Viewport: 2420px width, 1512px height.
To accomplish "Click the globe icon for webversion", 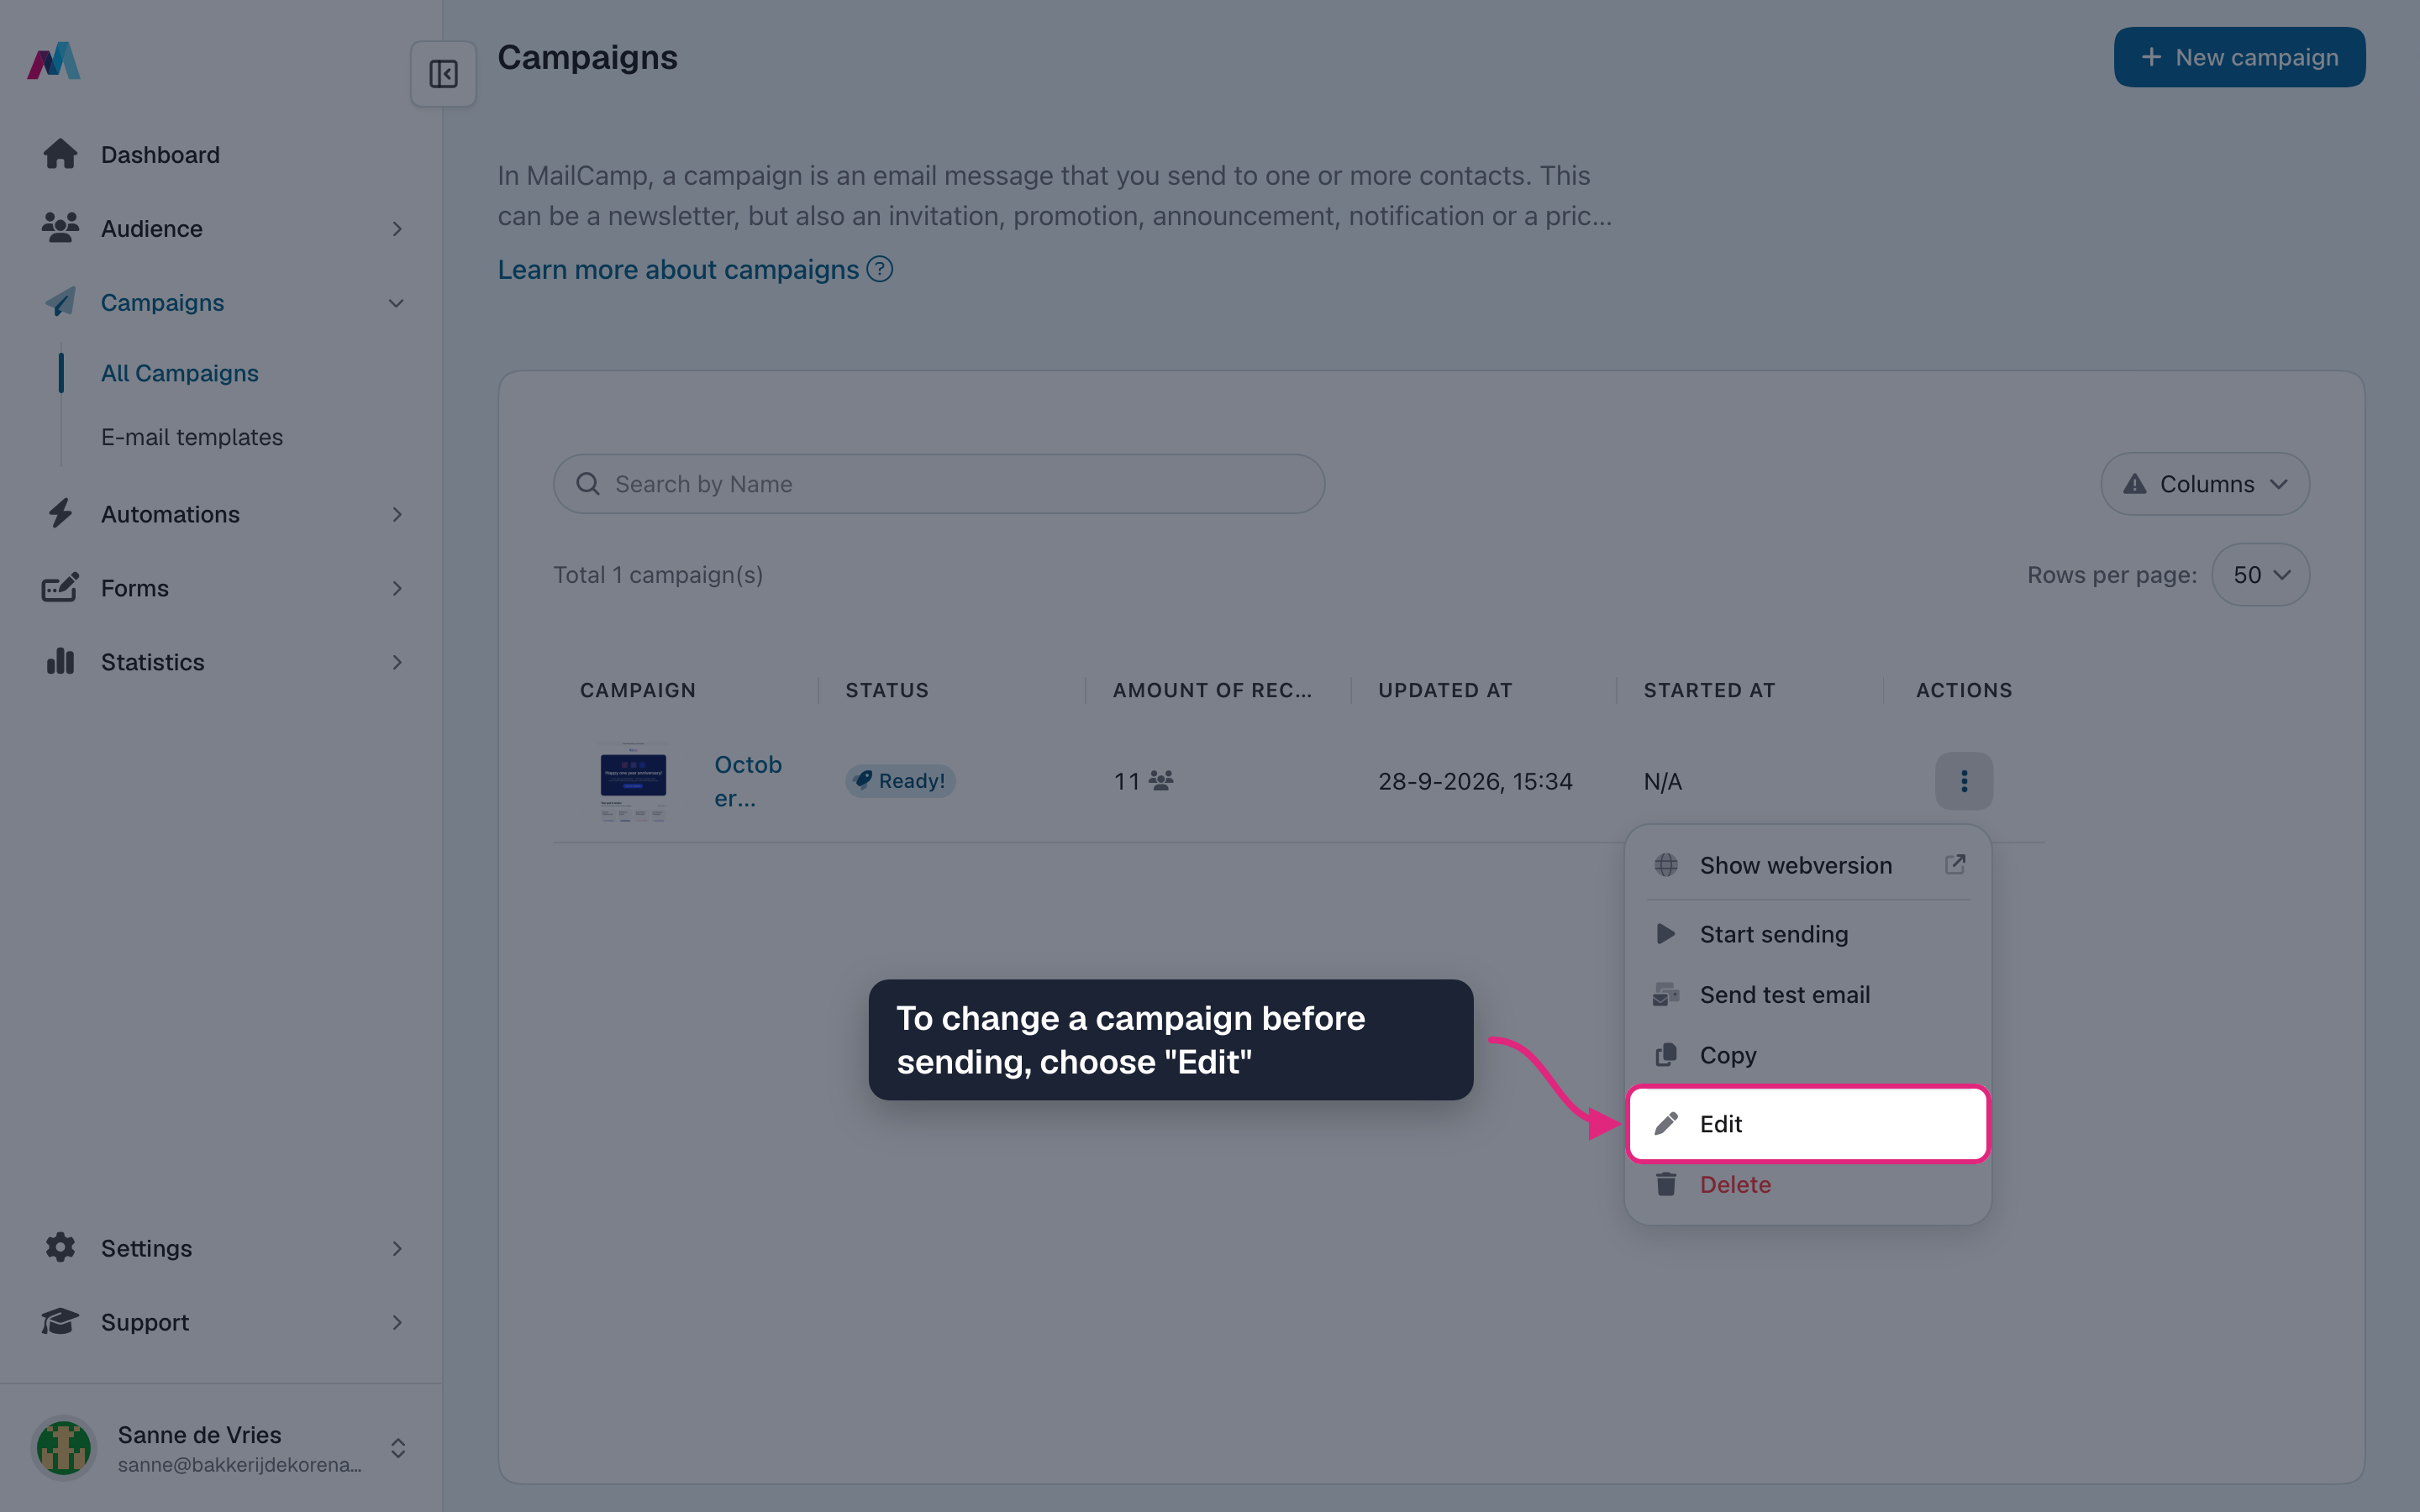I will click(x=1666, y=865).
